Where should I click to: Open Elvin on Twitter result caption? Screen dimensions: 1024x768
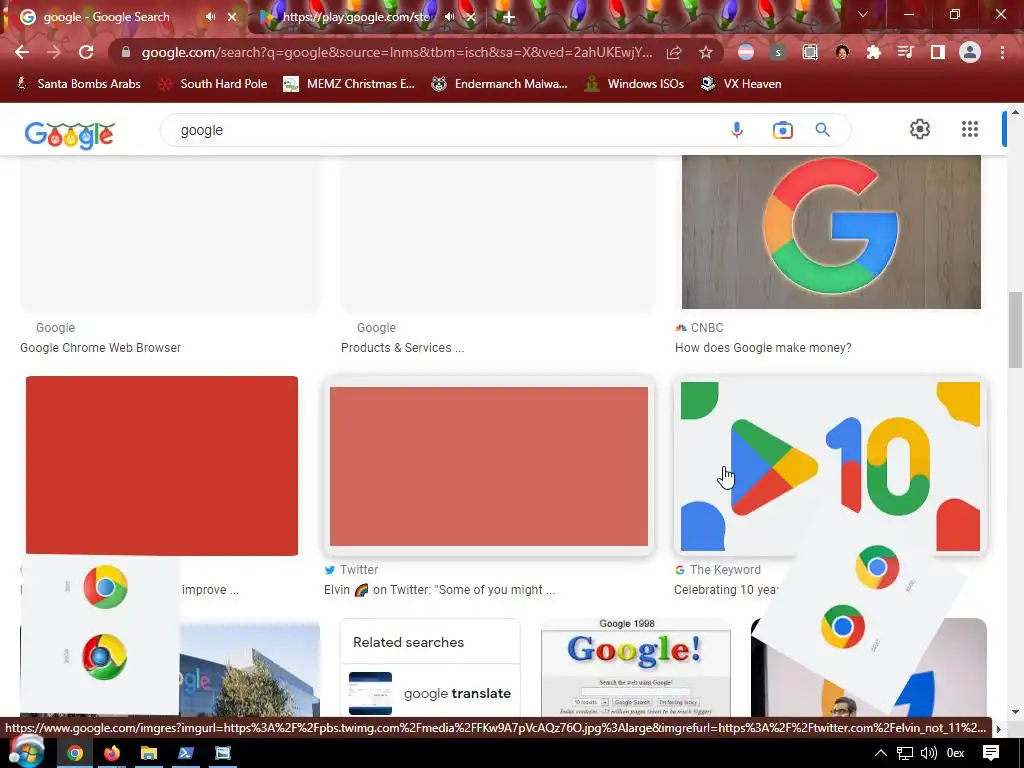pos(440,590)
